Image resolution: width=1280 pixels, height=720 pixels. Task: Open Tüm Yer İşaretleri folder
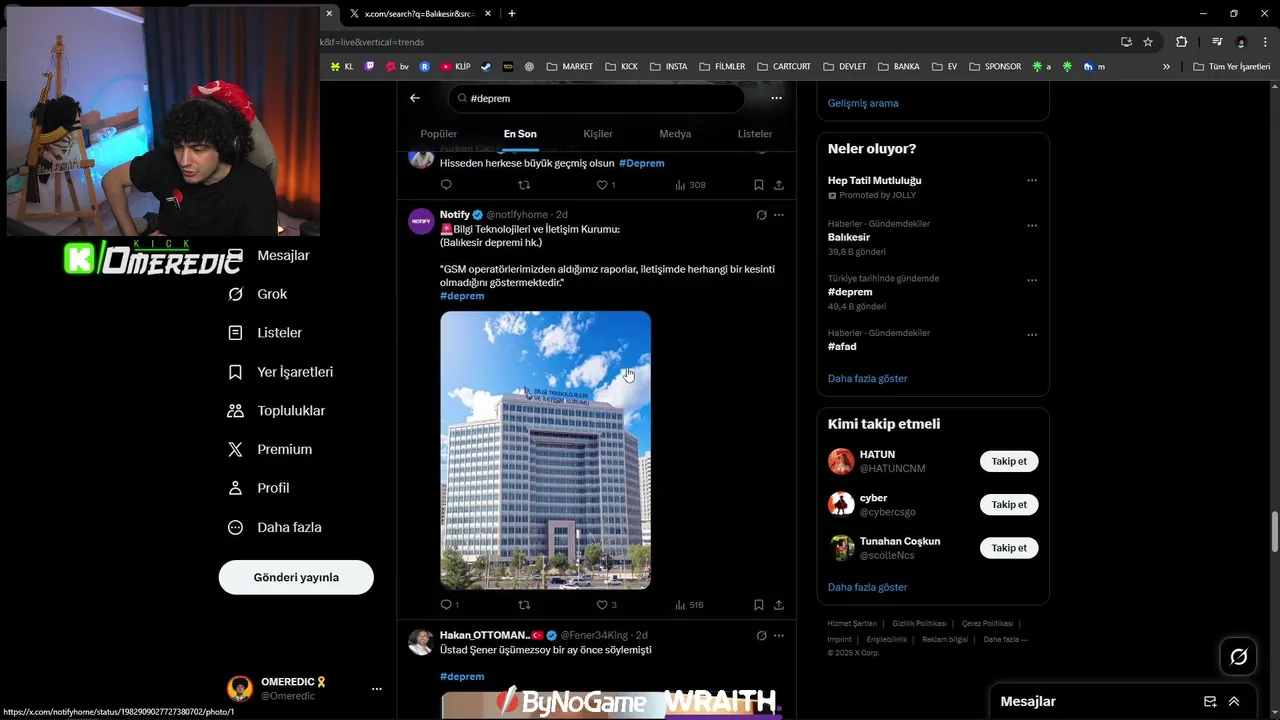1231,67
